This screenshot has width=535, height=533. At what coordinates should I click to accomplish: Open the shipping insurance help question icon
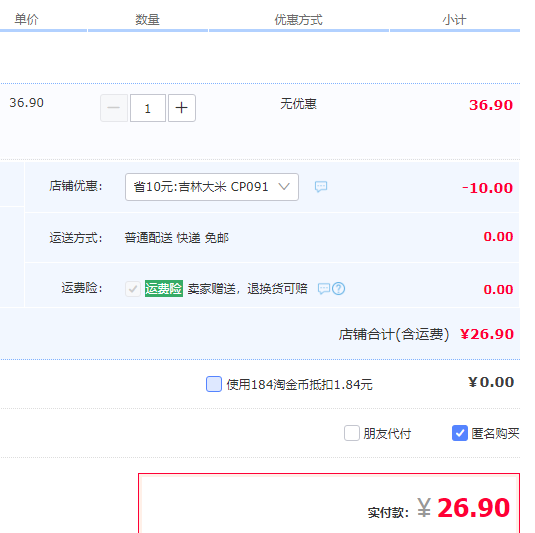point(338,289)
